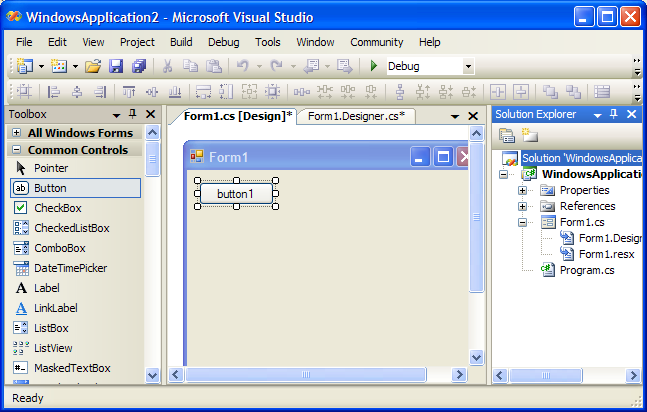Open the File menu
The image size is (647, 412).
click(x=24, y=42)
